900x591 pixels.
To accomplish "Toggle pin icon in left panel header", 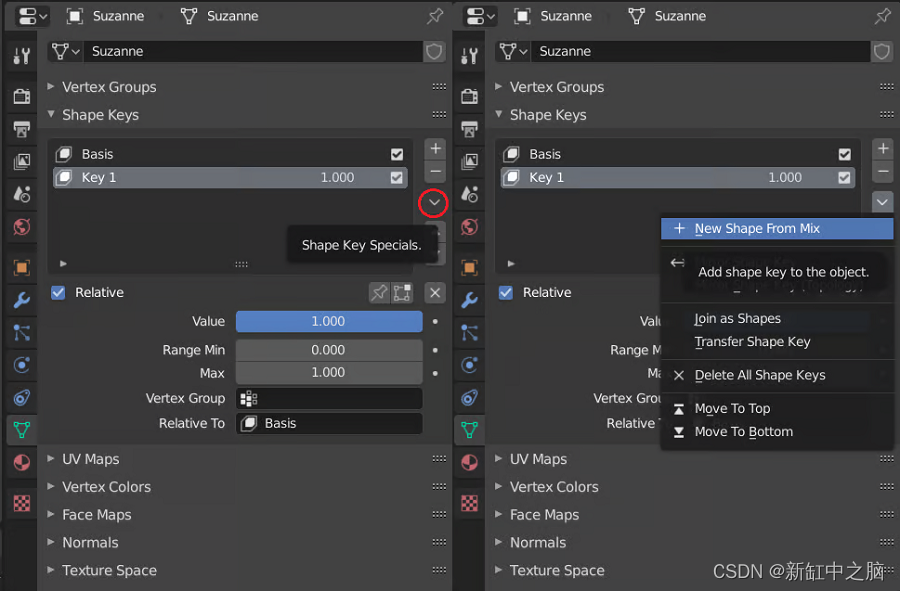I will point(435,16).
